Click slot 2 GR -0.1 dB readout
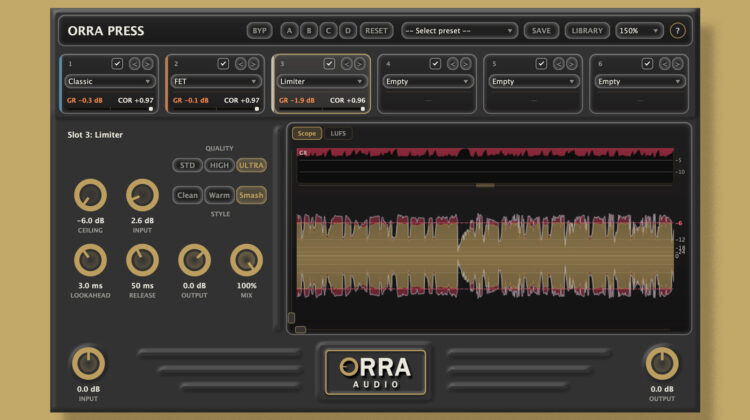The width and height of the screenshot is (750, 420). (191, 100)
